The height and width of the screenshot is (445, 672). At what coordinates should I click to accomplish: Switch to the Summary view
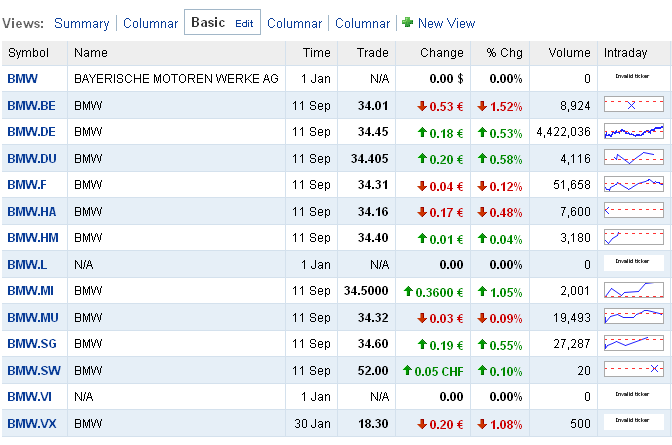pos(81,23)
